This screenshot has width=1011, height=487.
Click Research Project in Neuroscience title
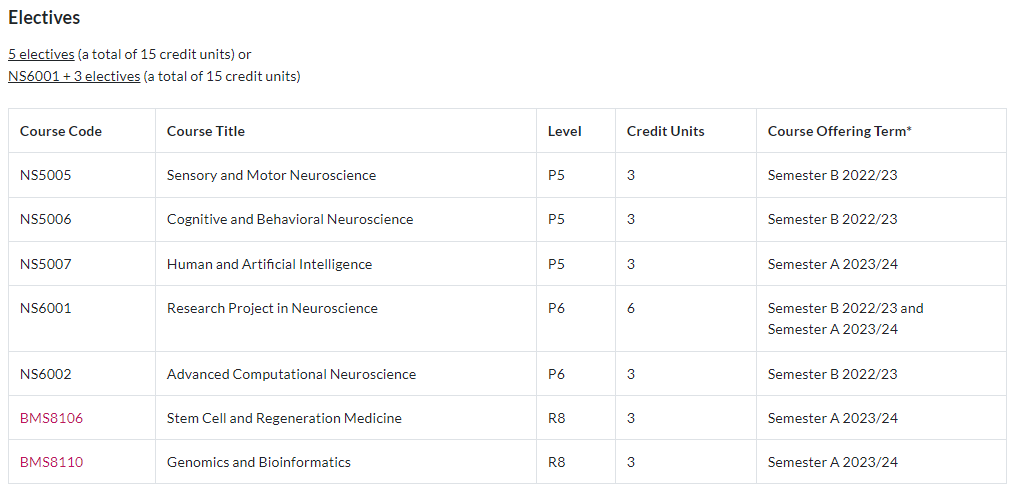click(272, 308)
